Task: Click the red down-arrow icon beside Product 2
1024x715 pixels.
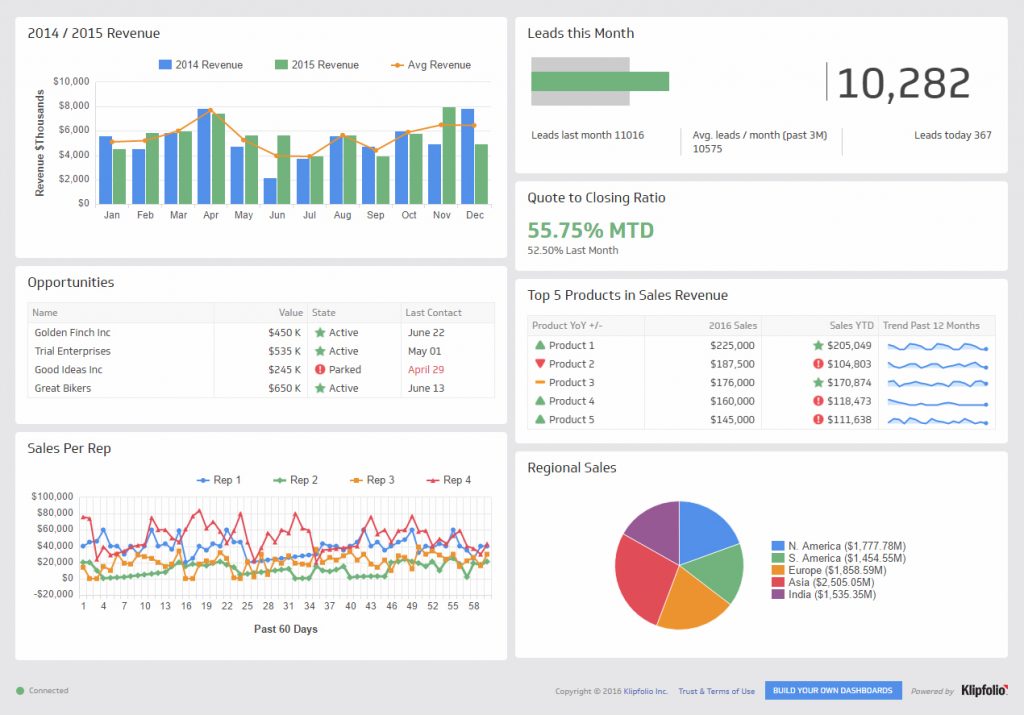Action: pyautogui.click(x=541, y=363)
